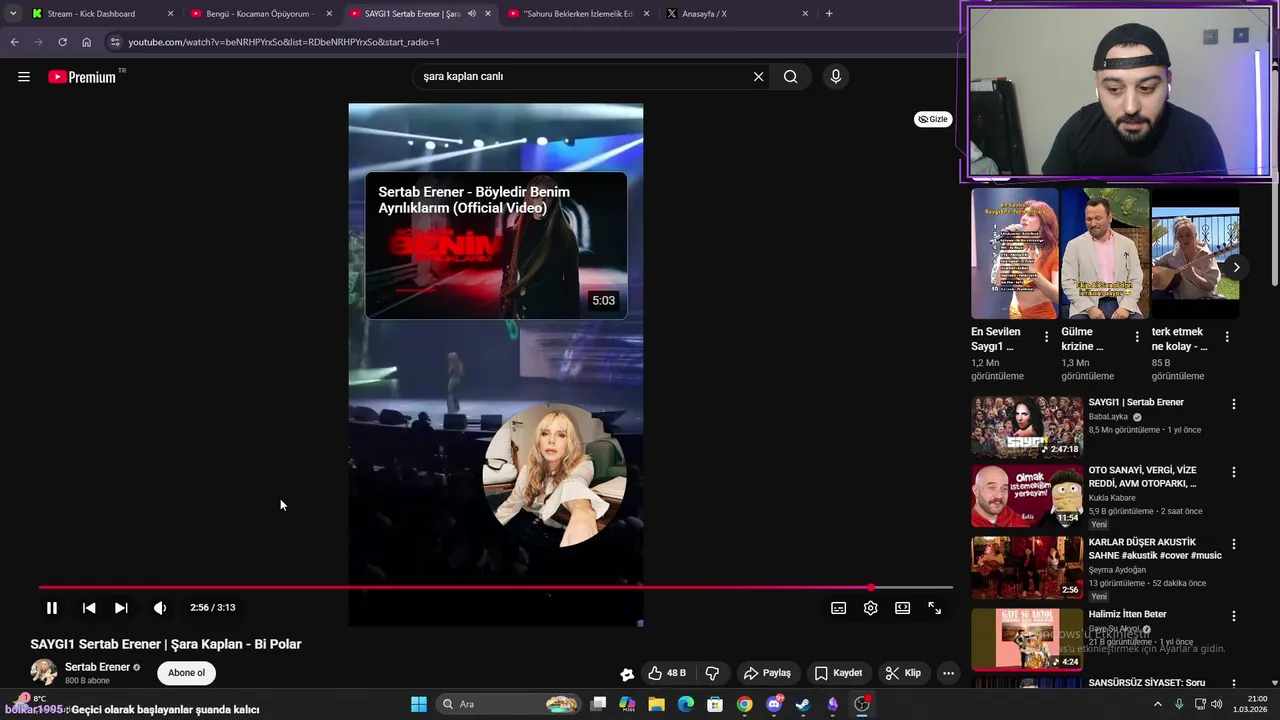Mute the SAYGI1 tab audio icon
This screenshot has height=720, width=1280.
(x=471, y=14)
